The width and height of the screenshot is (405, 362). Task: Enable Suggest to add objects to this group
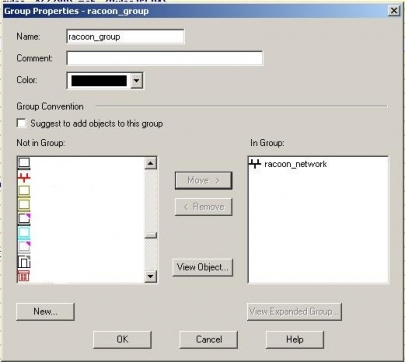coord(21,123)
